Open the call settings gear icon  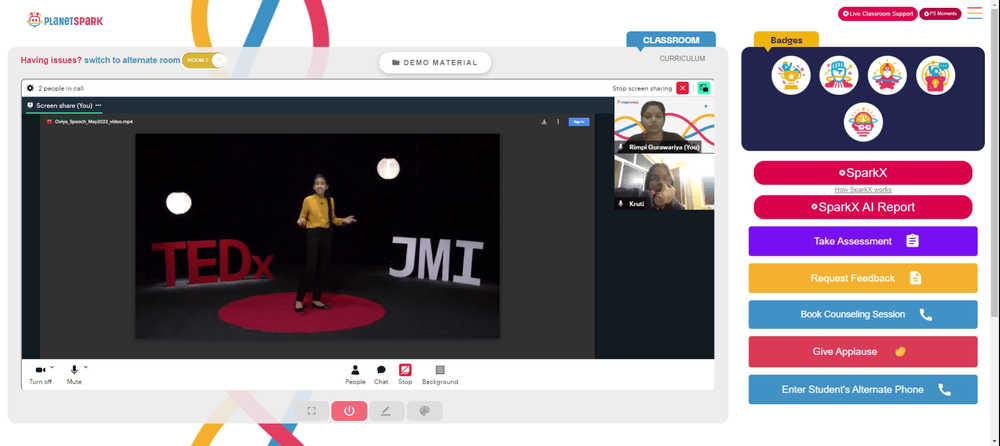(30, 88)
